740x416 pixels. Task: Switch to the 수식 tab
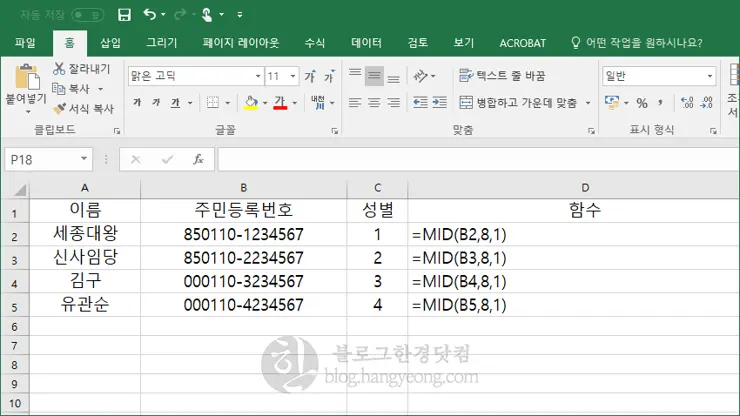coord(315,43)
